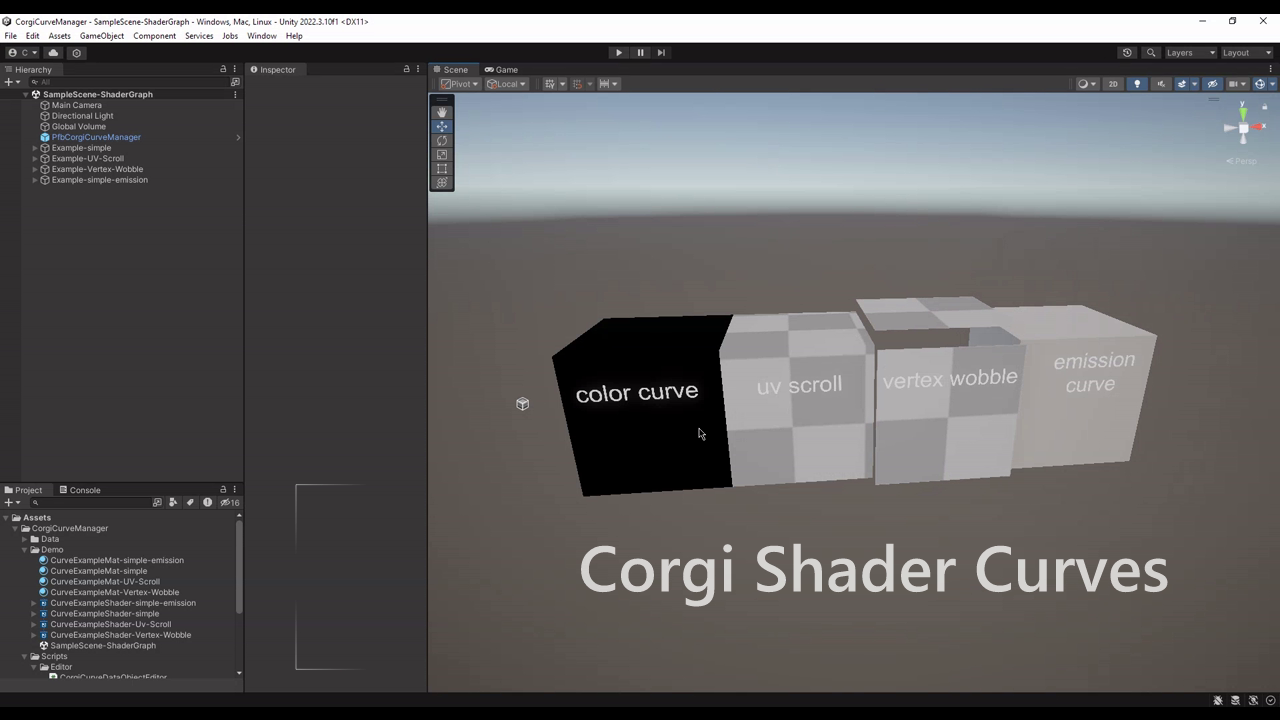The height and width of the screenshot is (720, 1280).
Task: Toggle 2D view mode in Scene
Action: click(x=1113, y=84)
